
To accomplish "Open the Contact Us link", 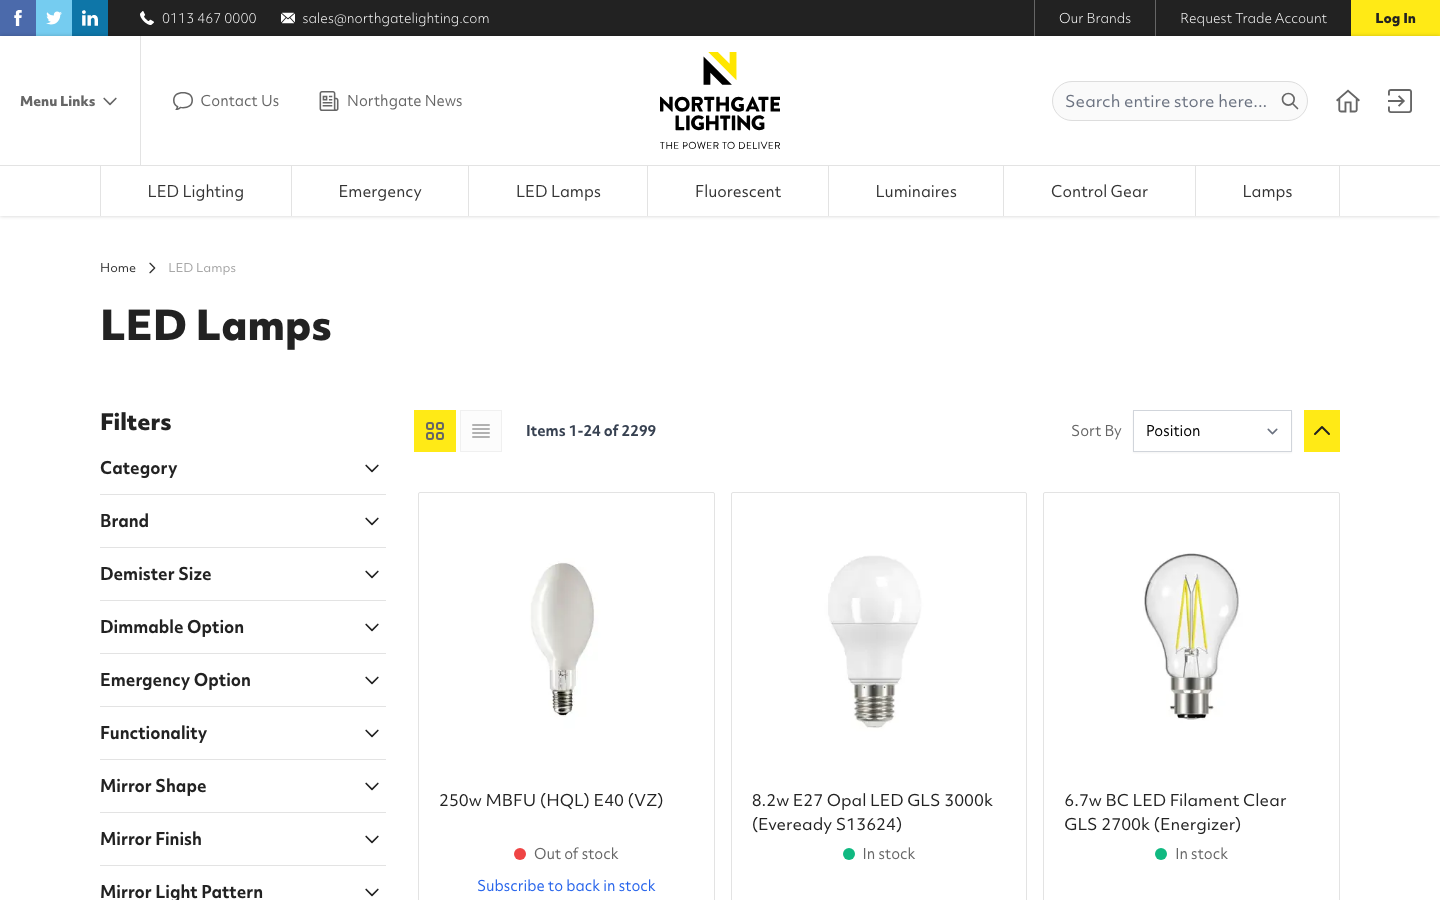I will coord(226,101).
